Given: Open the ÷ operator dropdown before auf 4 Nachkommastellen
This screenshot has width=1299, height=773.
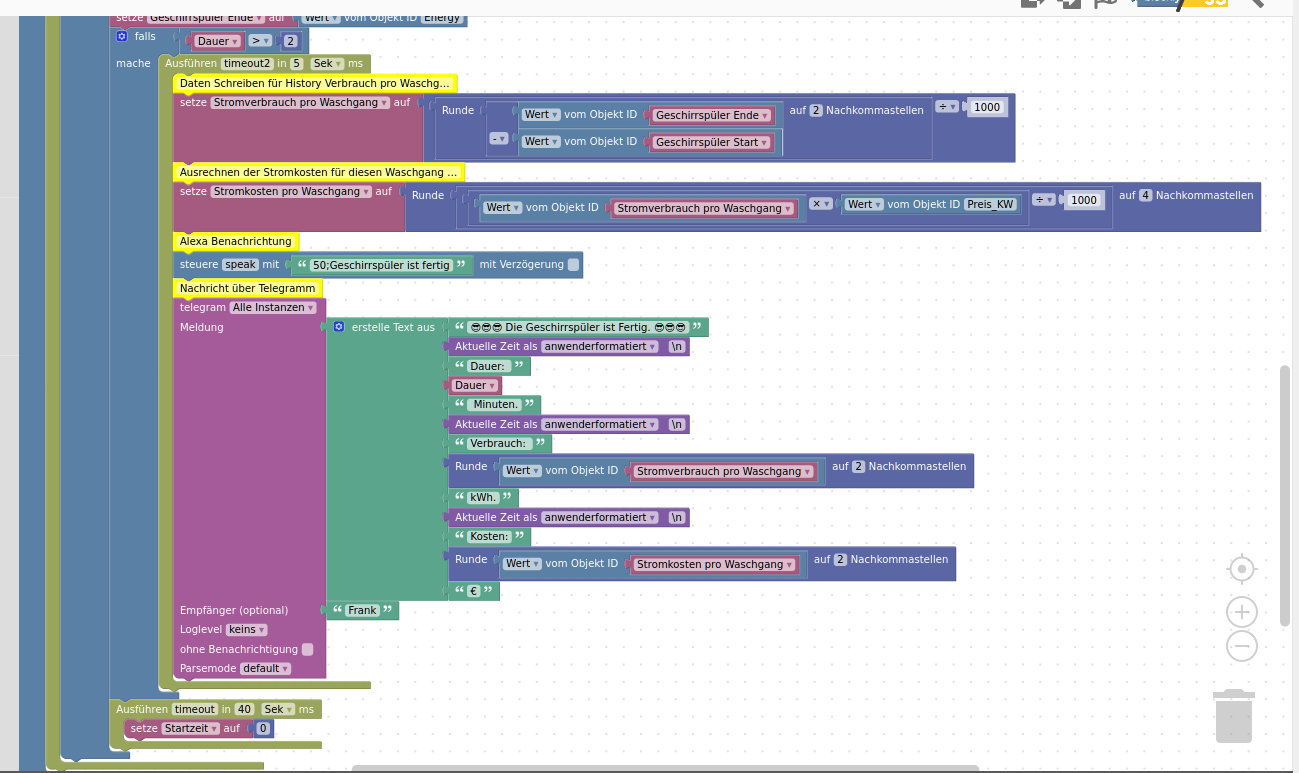Looking at the screenshot, I should click(1045, 199).
